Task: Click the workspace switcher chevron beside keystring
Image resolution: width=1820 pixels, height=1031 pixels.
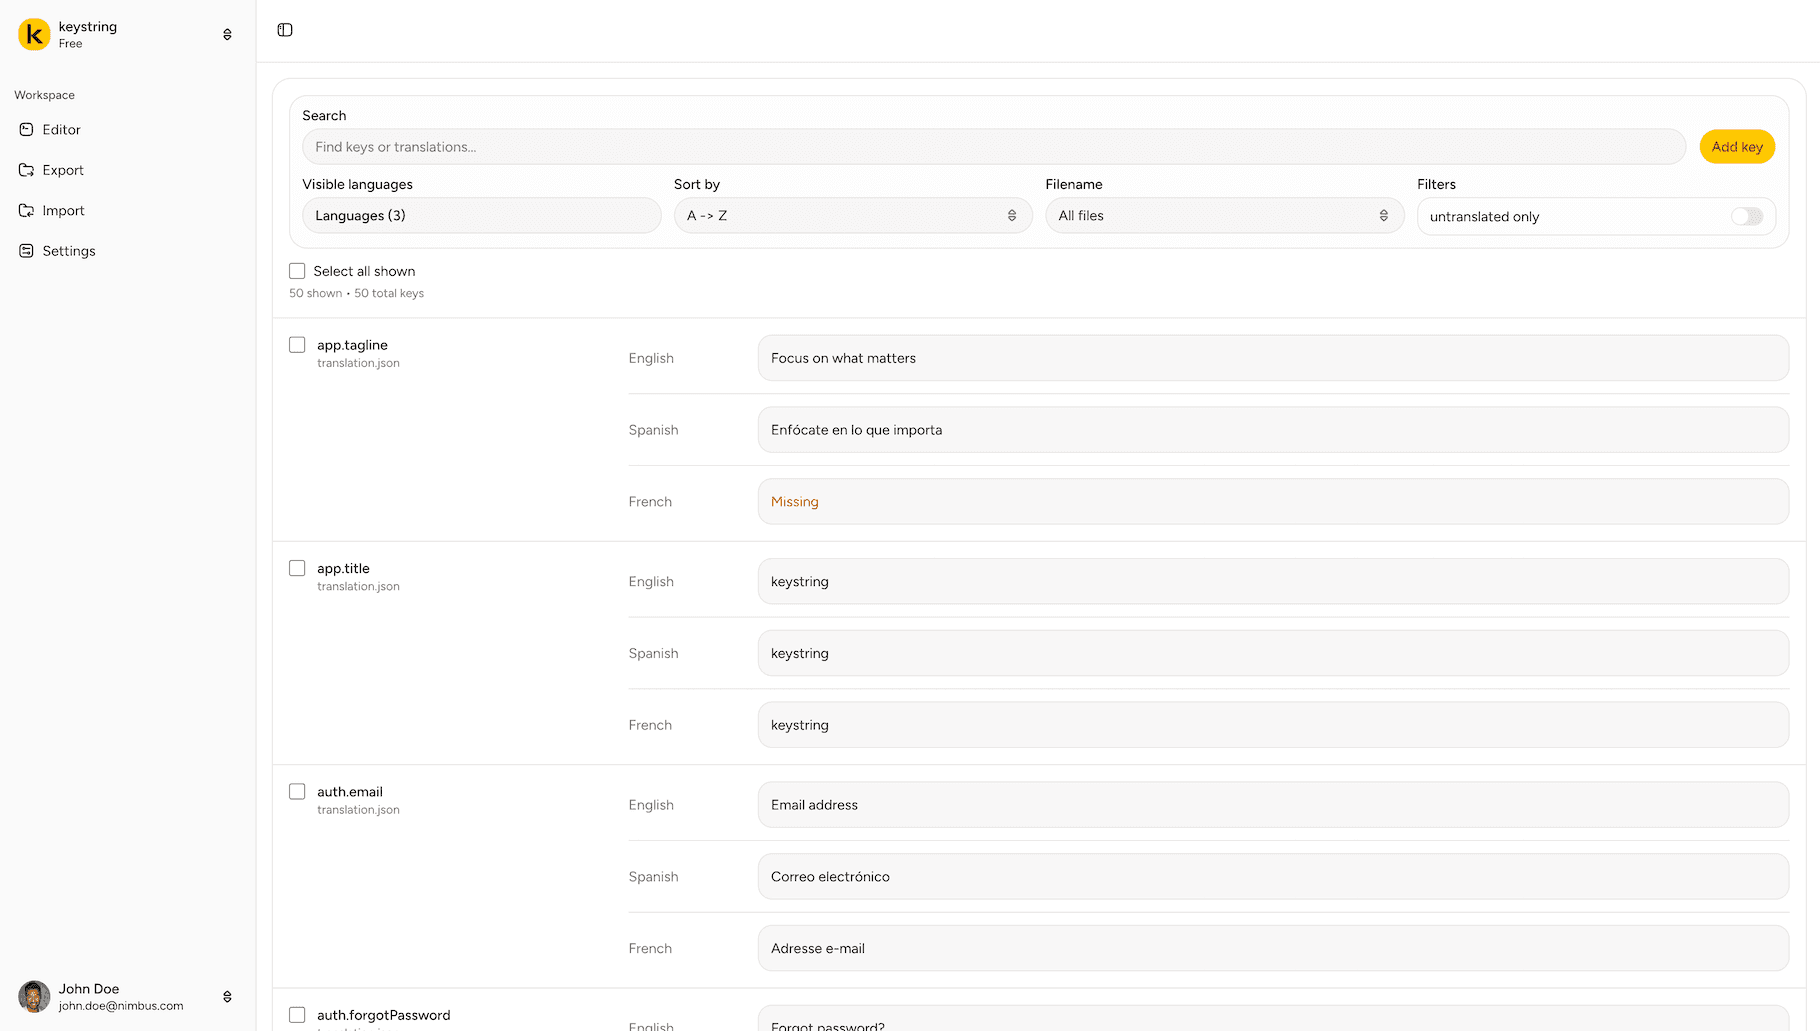Action: click(x=227, y=33)
